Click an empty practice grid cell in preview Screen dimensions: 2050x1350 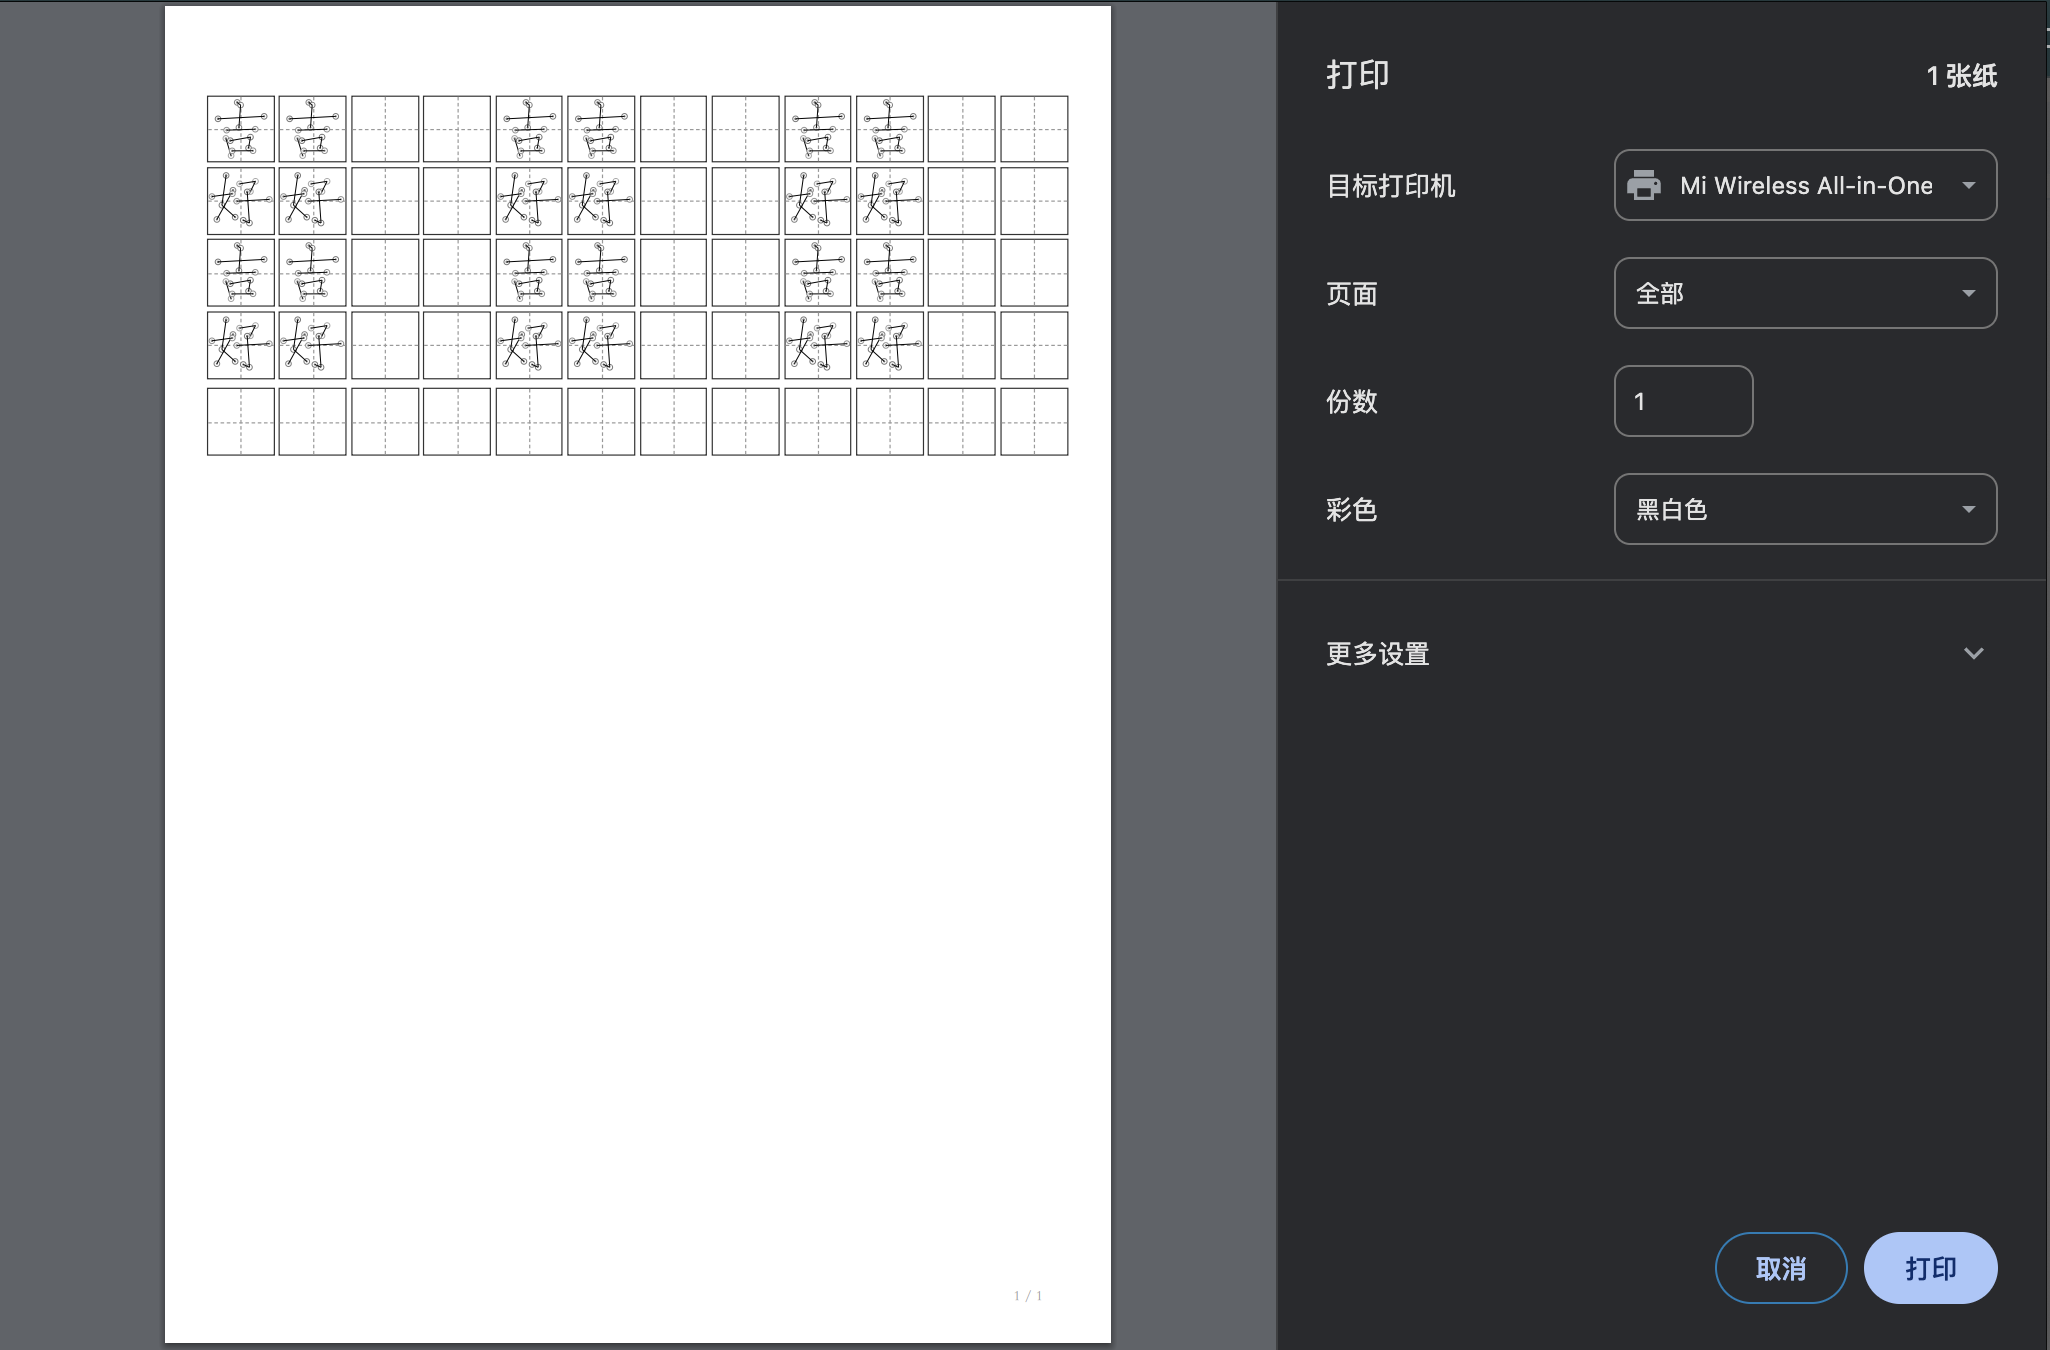[384, 128]
